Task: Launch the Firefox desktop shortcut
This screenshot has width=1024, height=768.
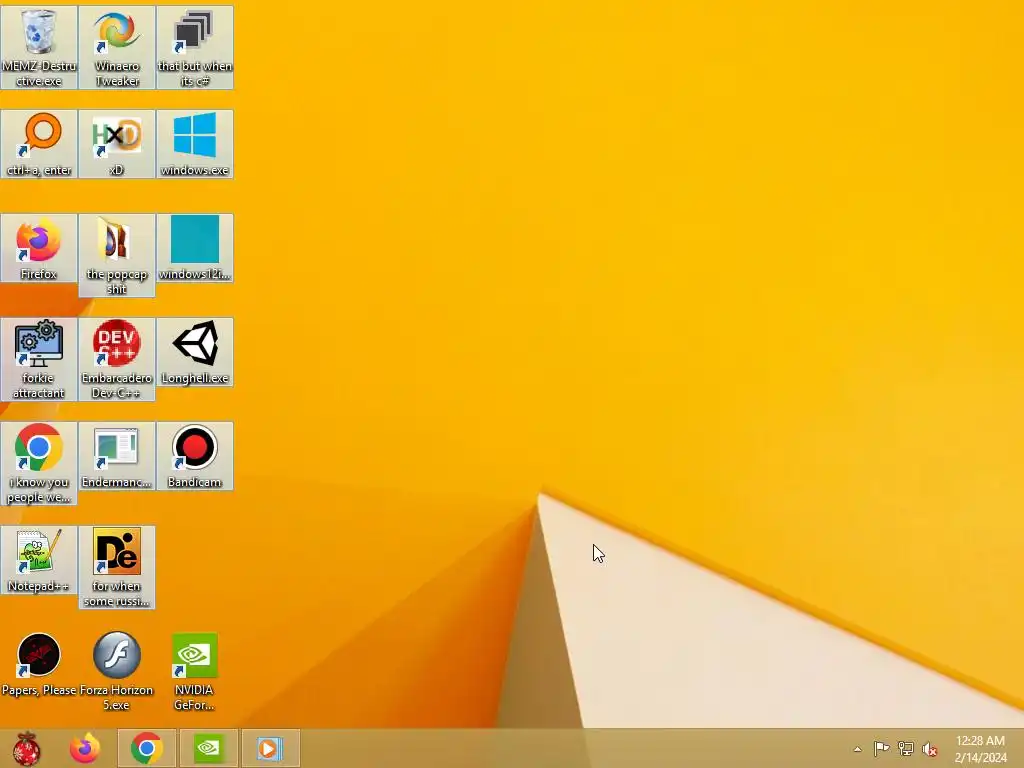Action: tap(39, 248)
